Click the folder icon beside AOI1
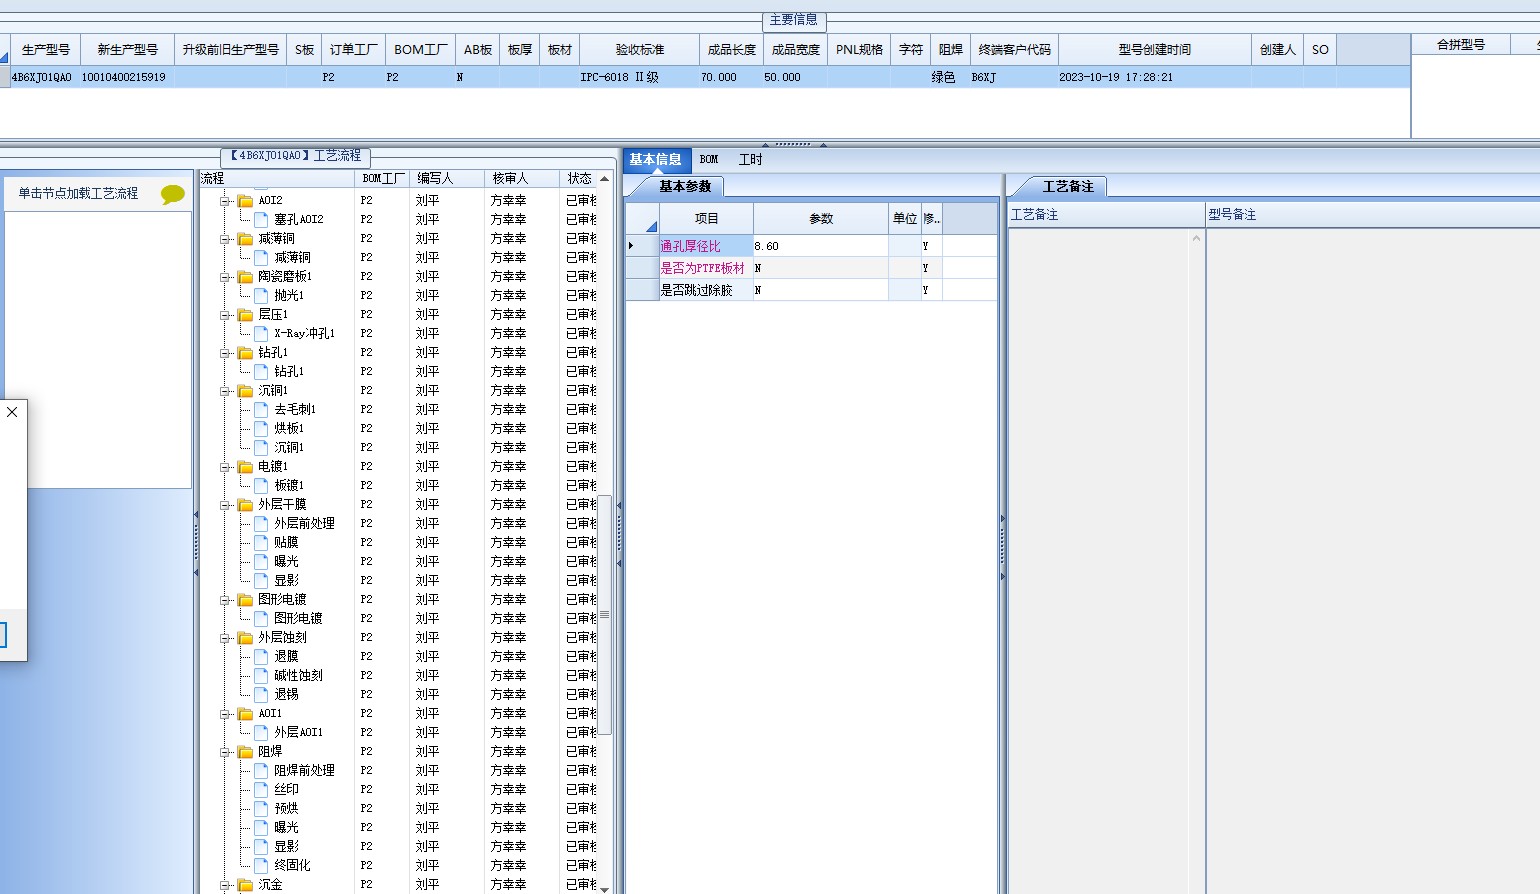The image size is (1540, 894). [x=245, y=714]
